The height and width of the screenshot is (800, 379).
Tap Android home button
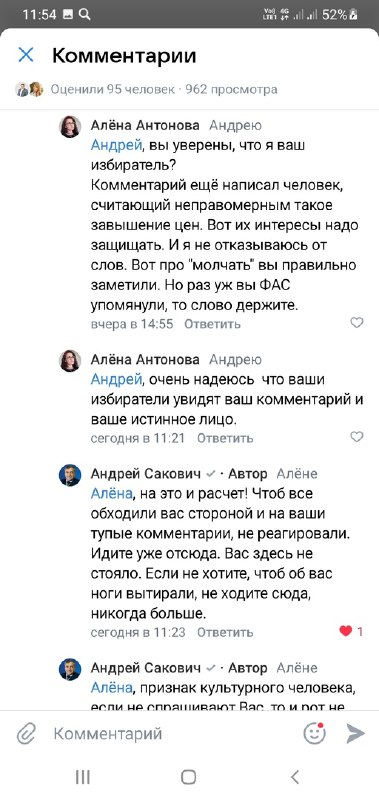(x=189, y=777)
